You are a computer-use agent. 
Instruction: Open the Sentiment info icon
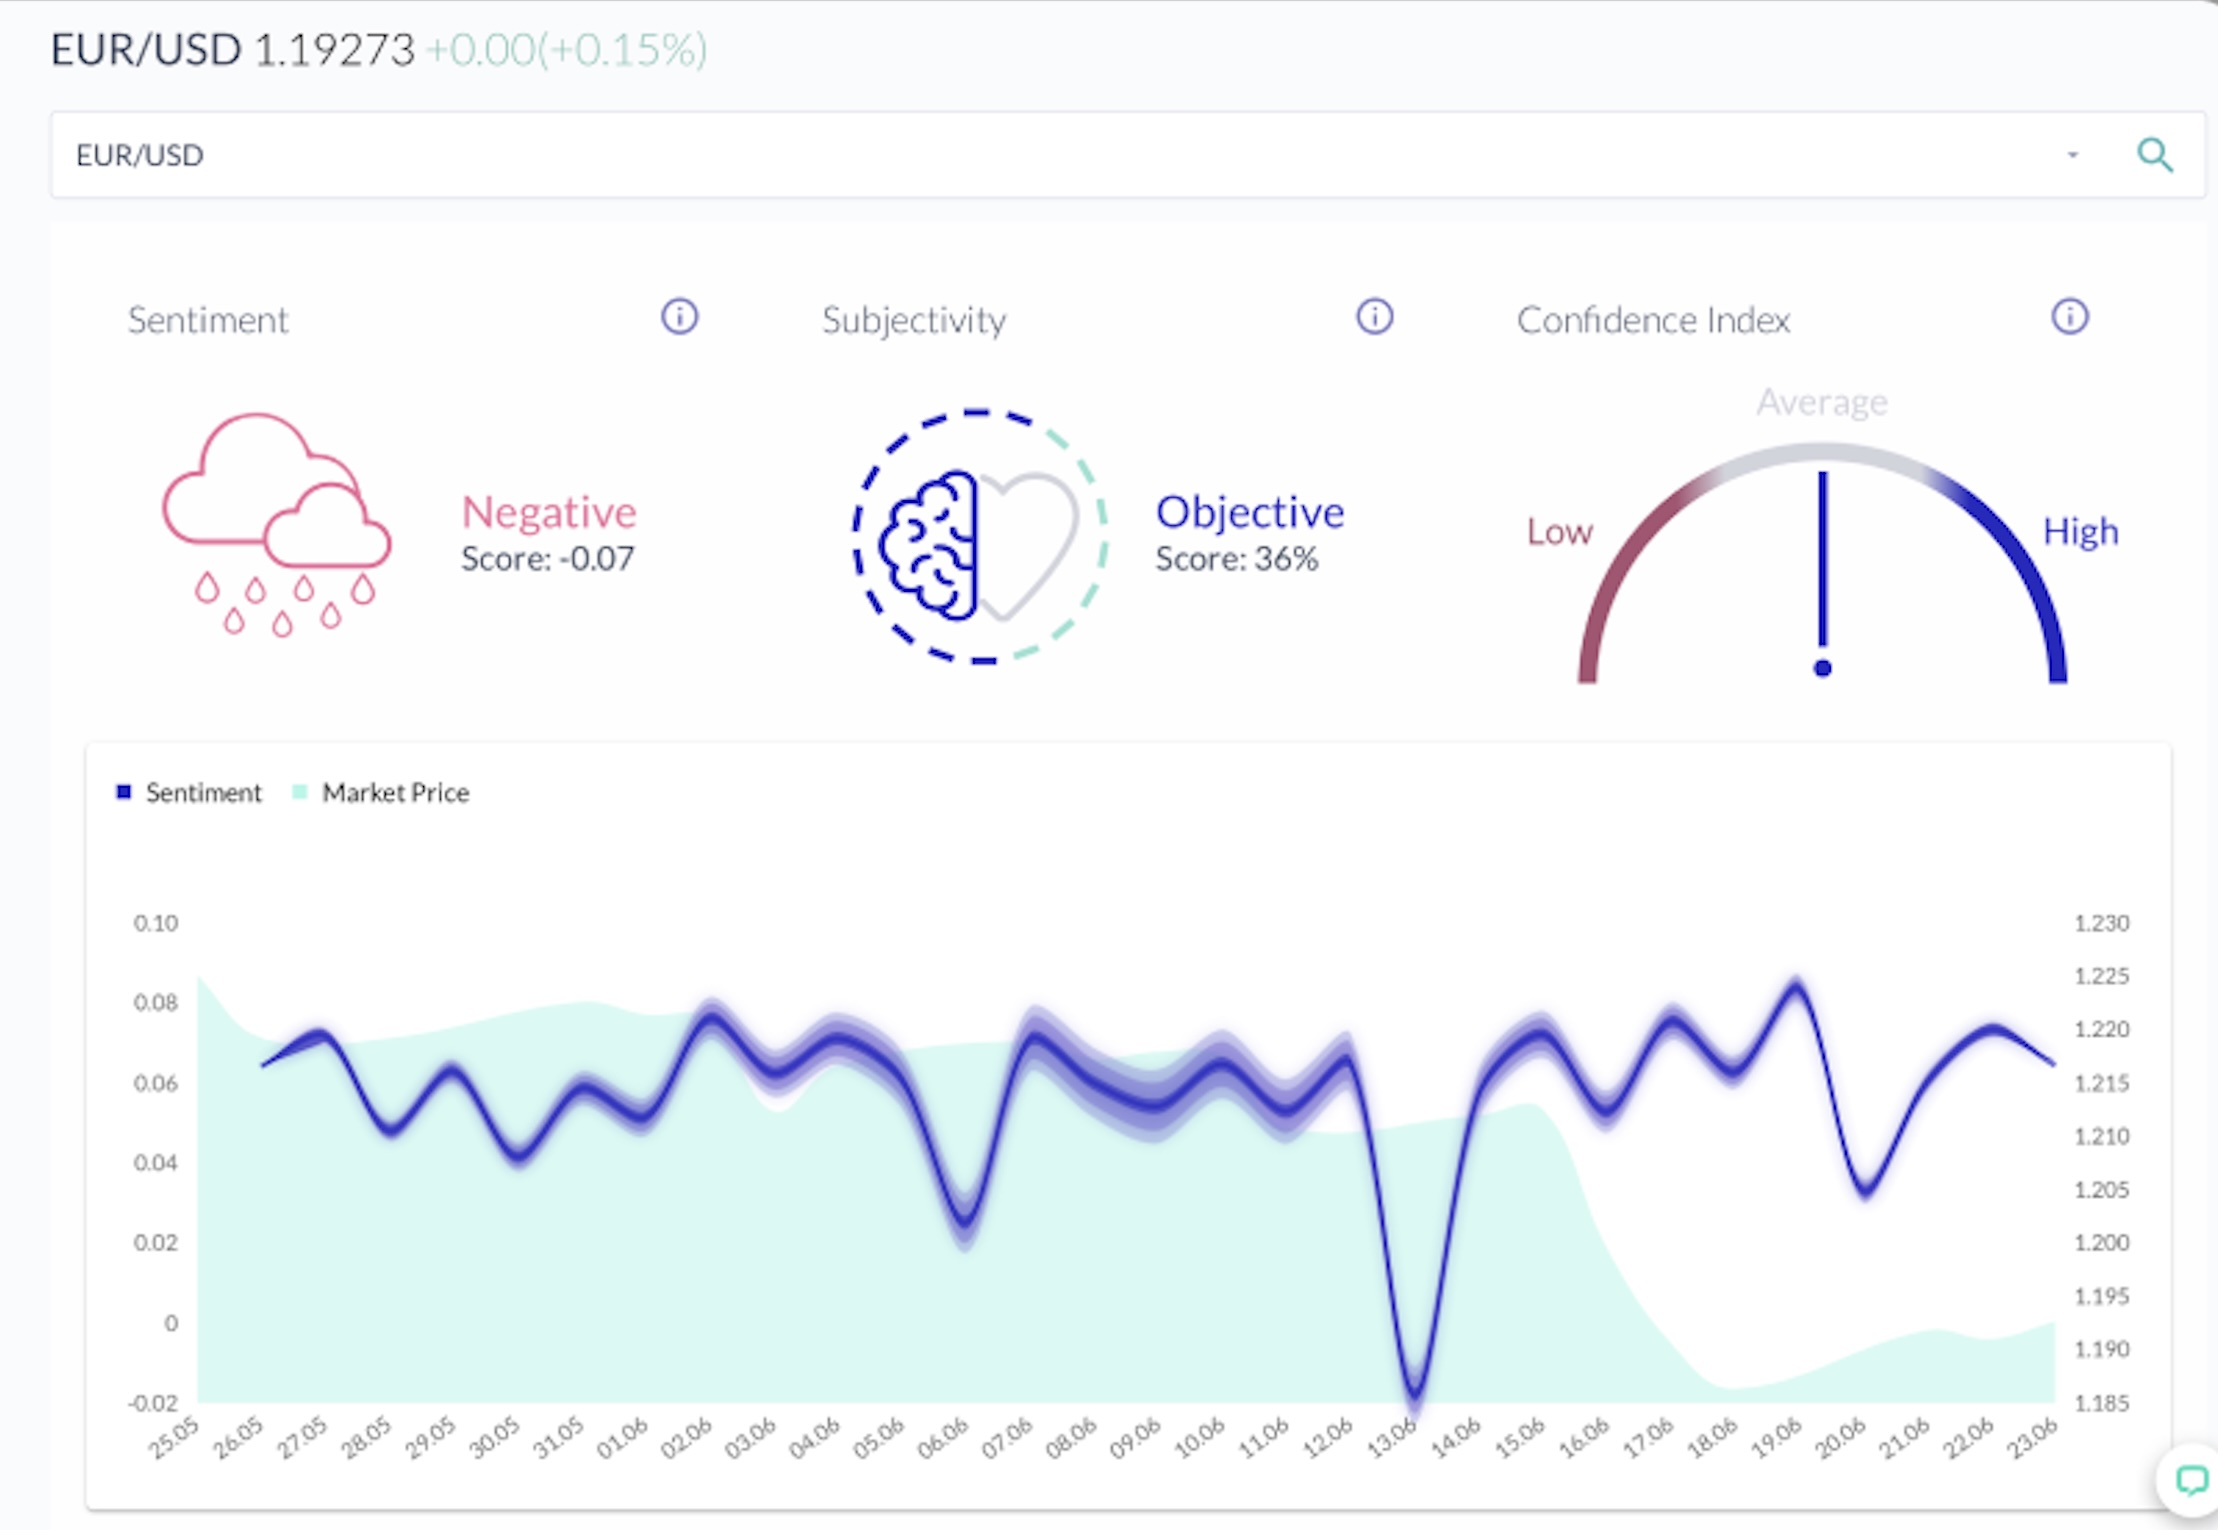coord(679,317)
